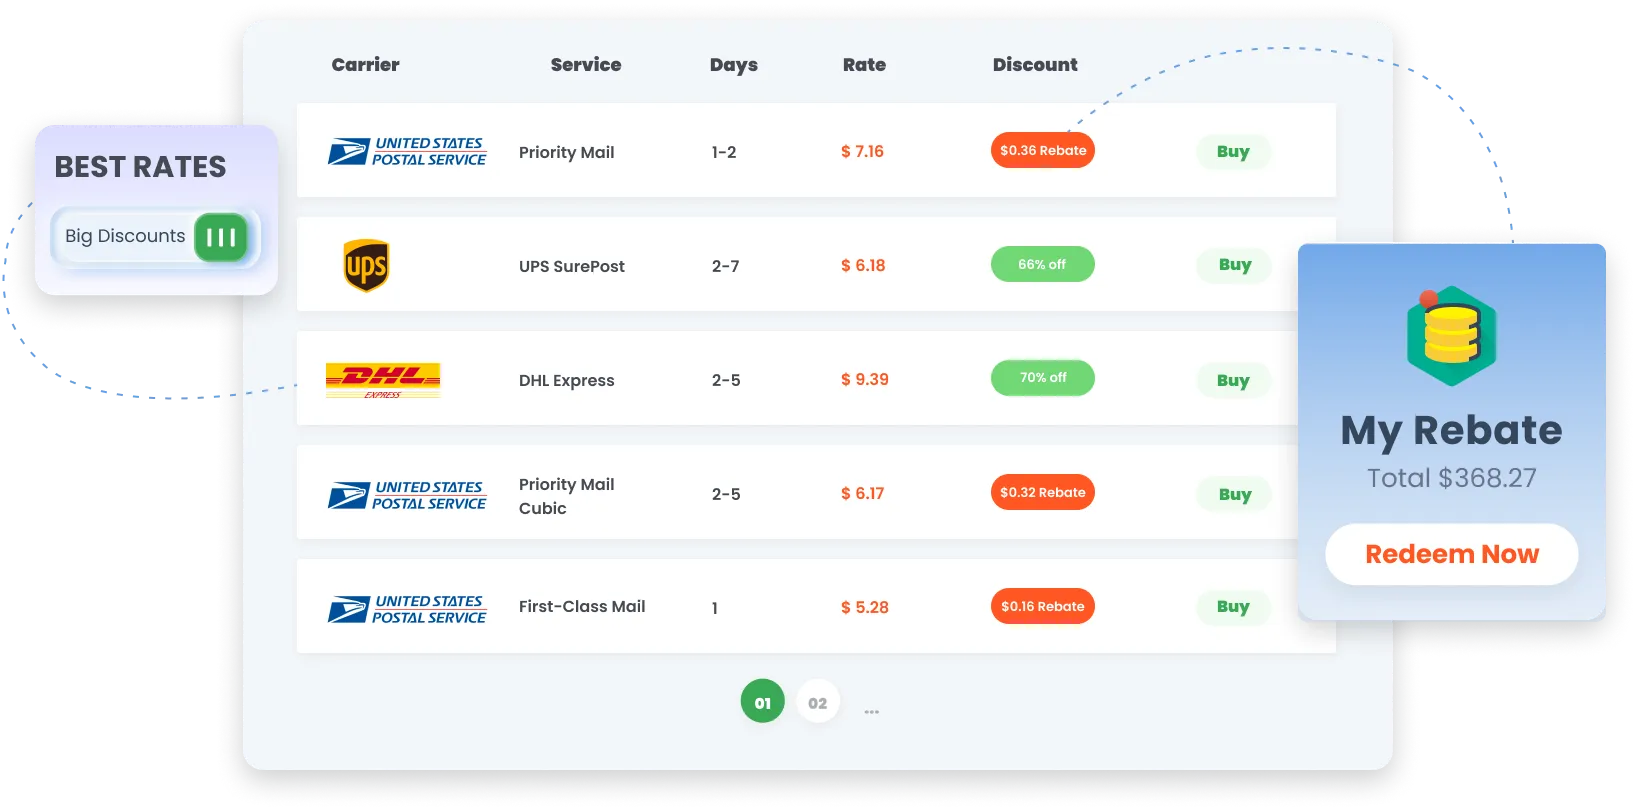Click the 70% off badge
Image resolution: width=1636 pixels, height=810 pixels.
[1043, 378]
